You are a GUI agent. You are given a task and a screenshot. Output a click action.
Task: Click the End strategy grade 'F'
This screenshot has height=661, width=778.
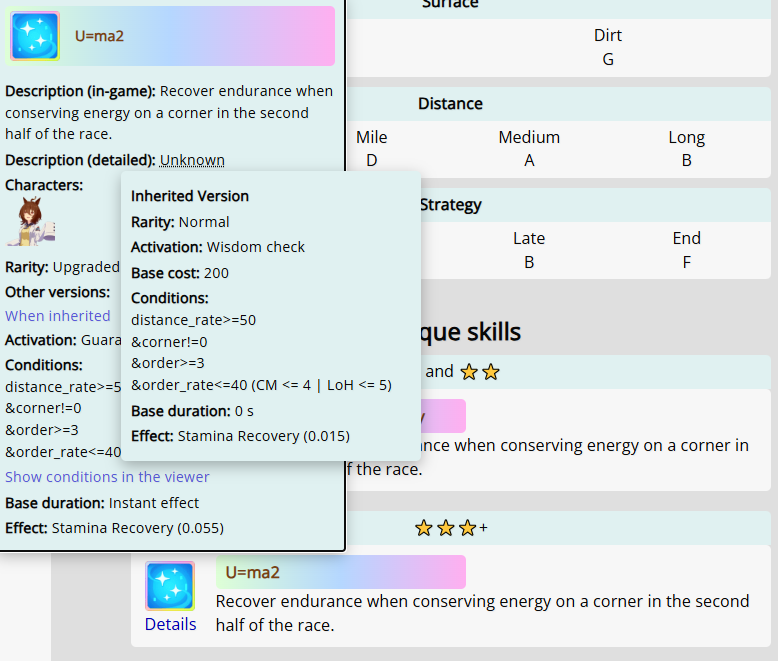[687, 262]
